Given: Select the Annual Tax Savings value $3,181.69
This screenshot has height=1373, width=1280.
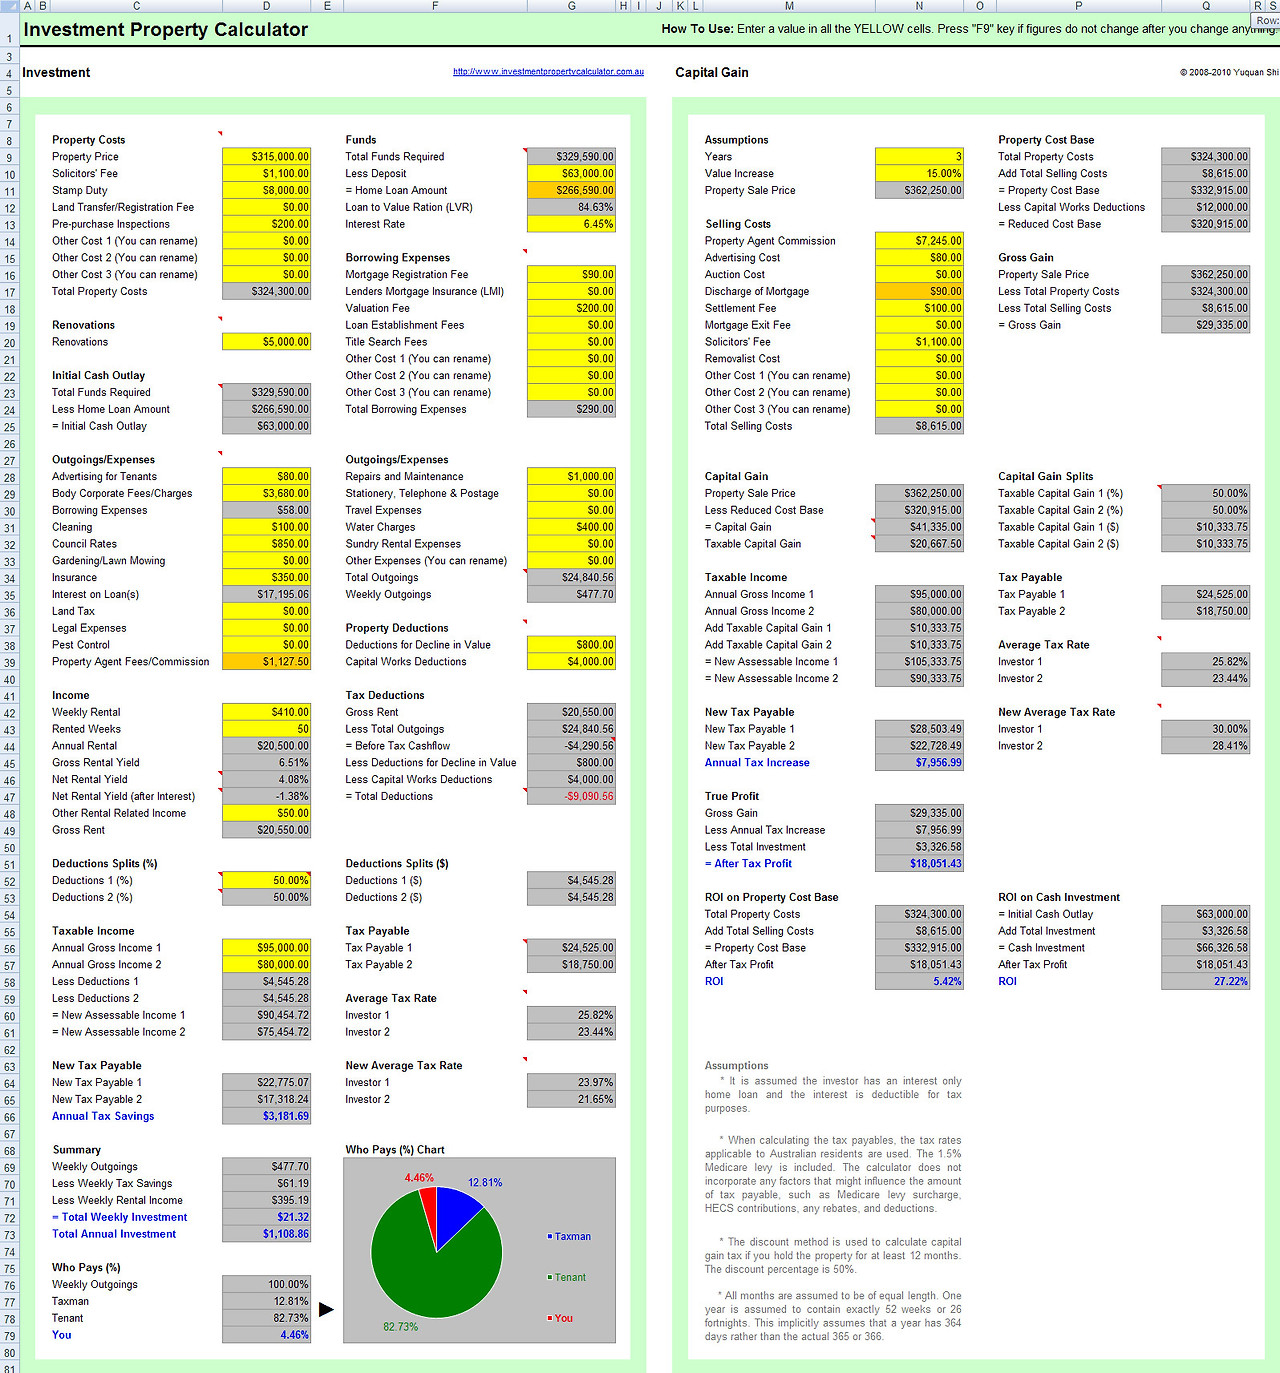Looking at the screenshot, I should click(x=266, y=1116).
